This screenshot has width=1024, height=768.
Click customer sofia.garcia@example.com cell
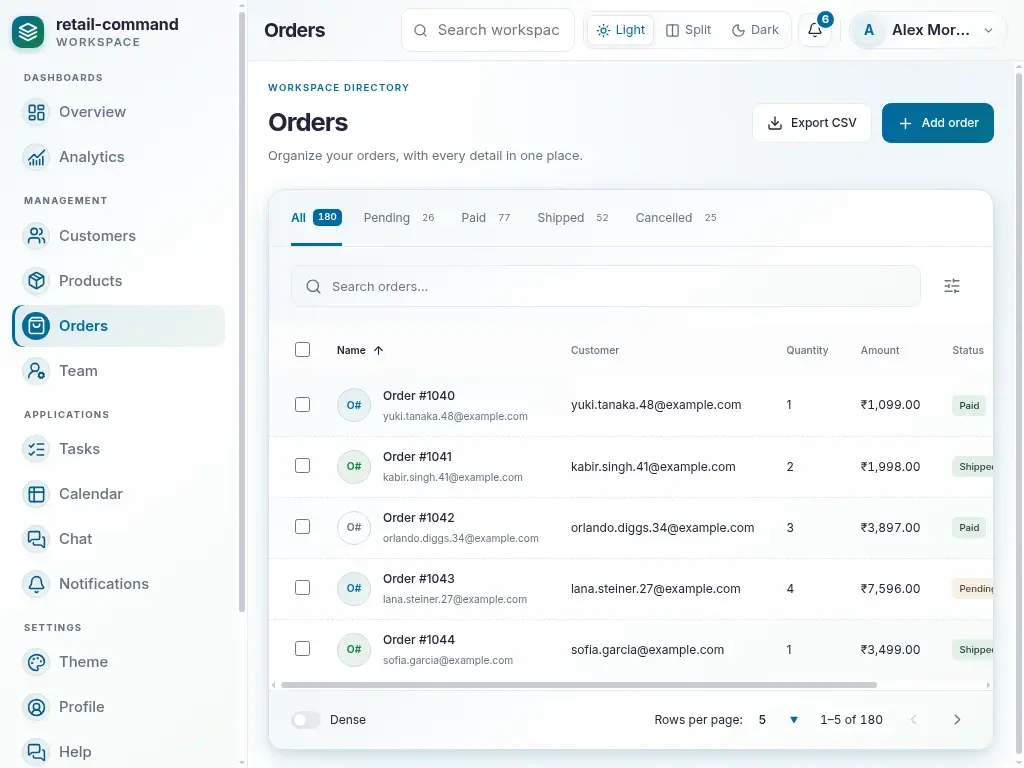coord(647,650)
